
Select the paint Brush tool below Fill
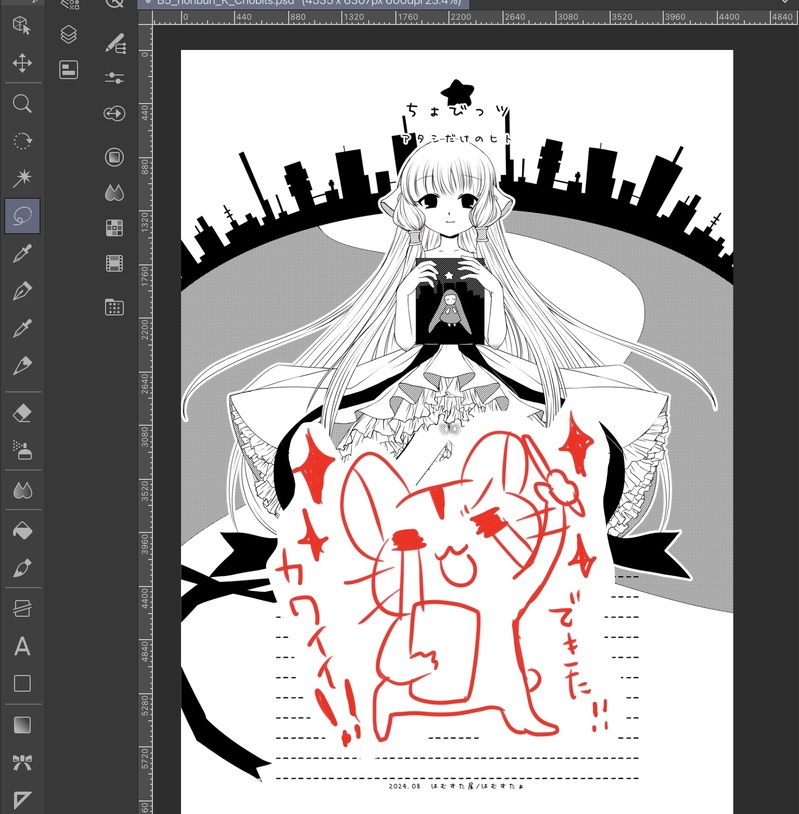[22, 568]
